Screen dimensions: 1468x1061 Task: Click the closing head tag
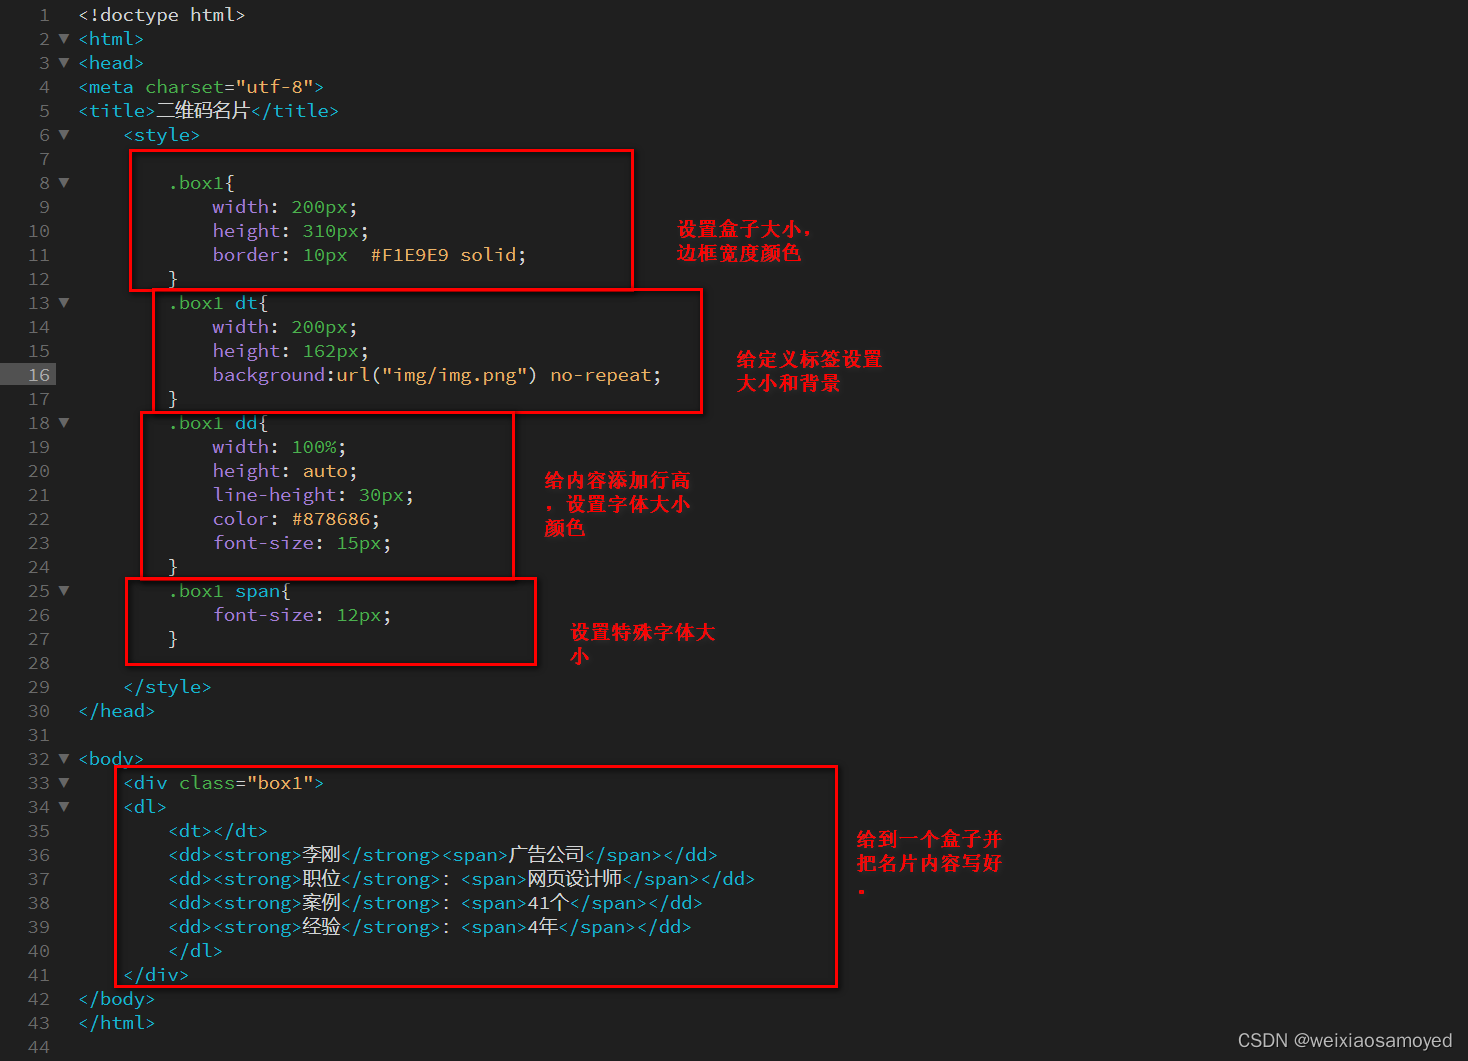117,711
